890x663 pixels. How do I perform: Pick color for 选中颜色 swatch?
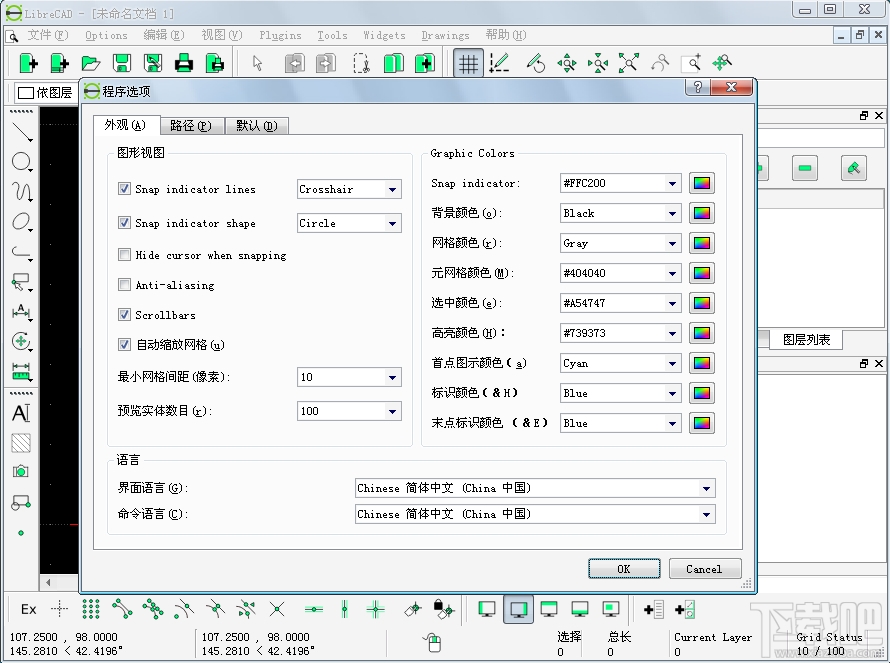[x=702, y=303]
